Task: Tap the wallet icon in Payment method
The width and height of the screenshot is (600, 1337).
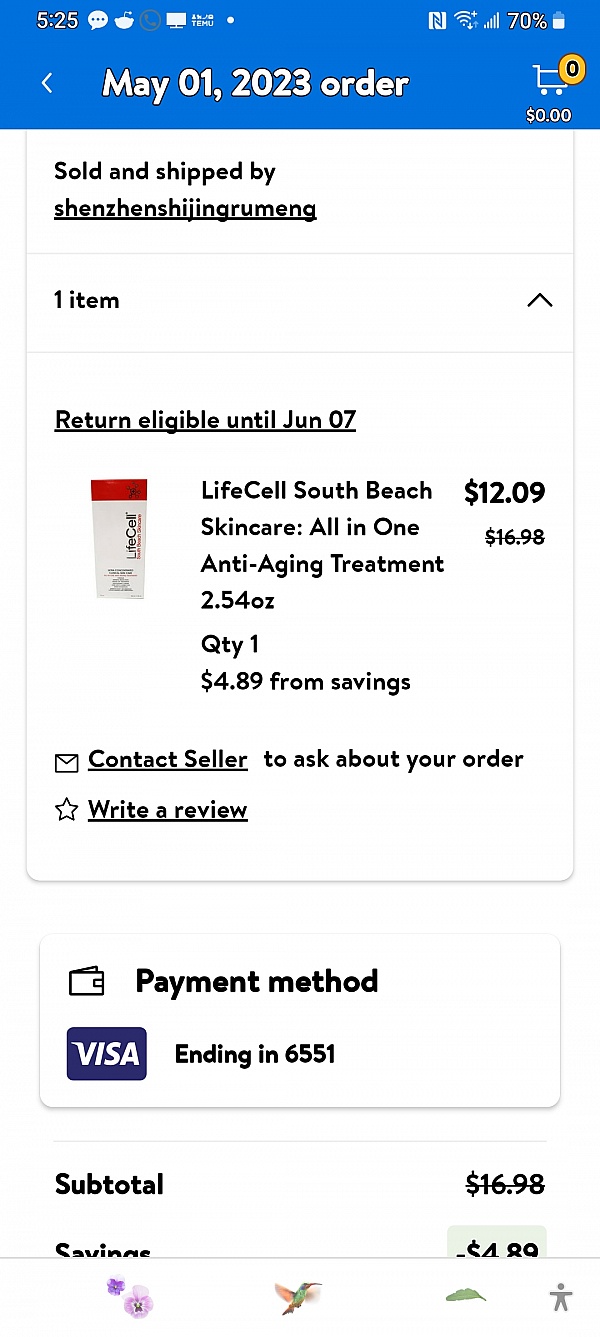Action: coord(87,982)
